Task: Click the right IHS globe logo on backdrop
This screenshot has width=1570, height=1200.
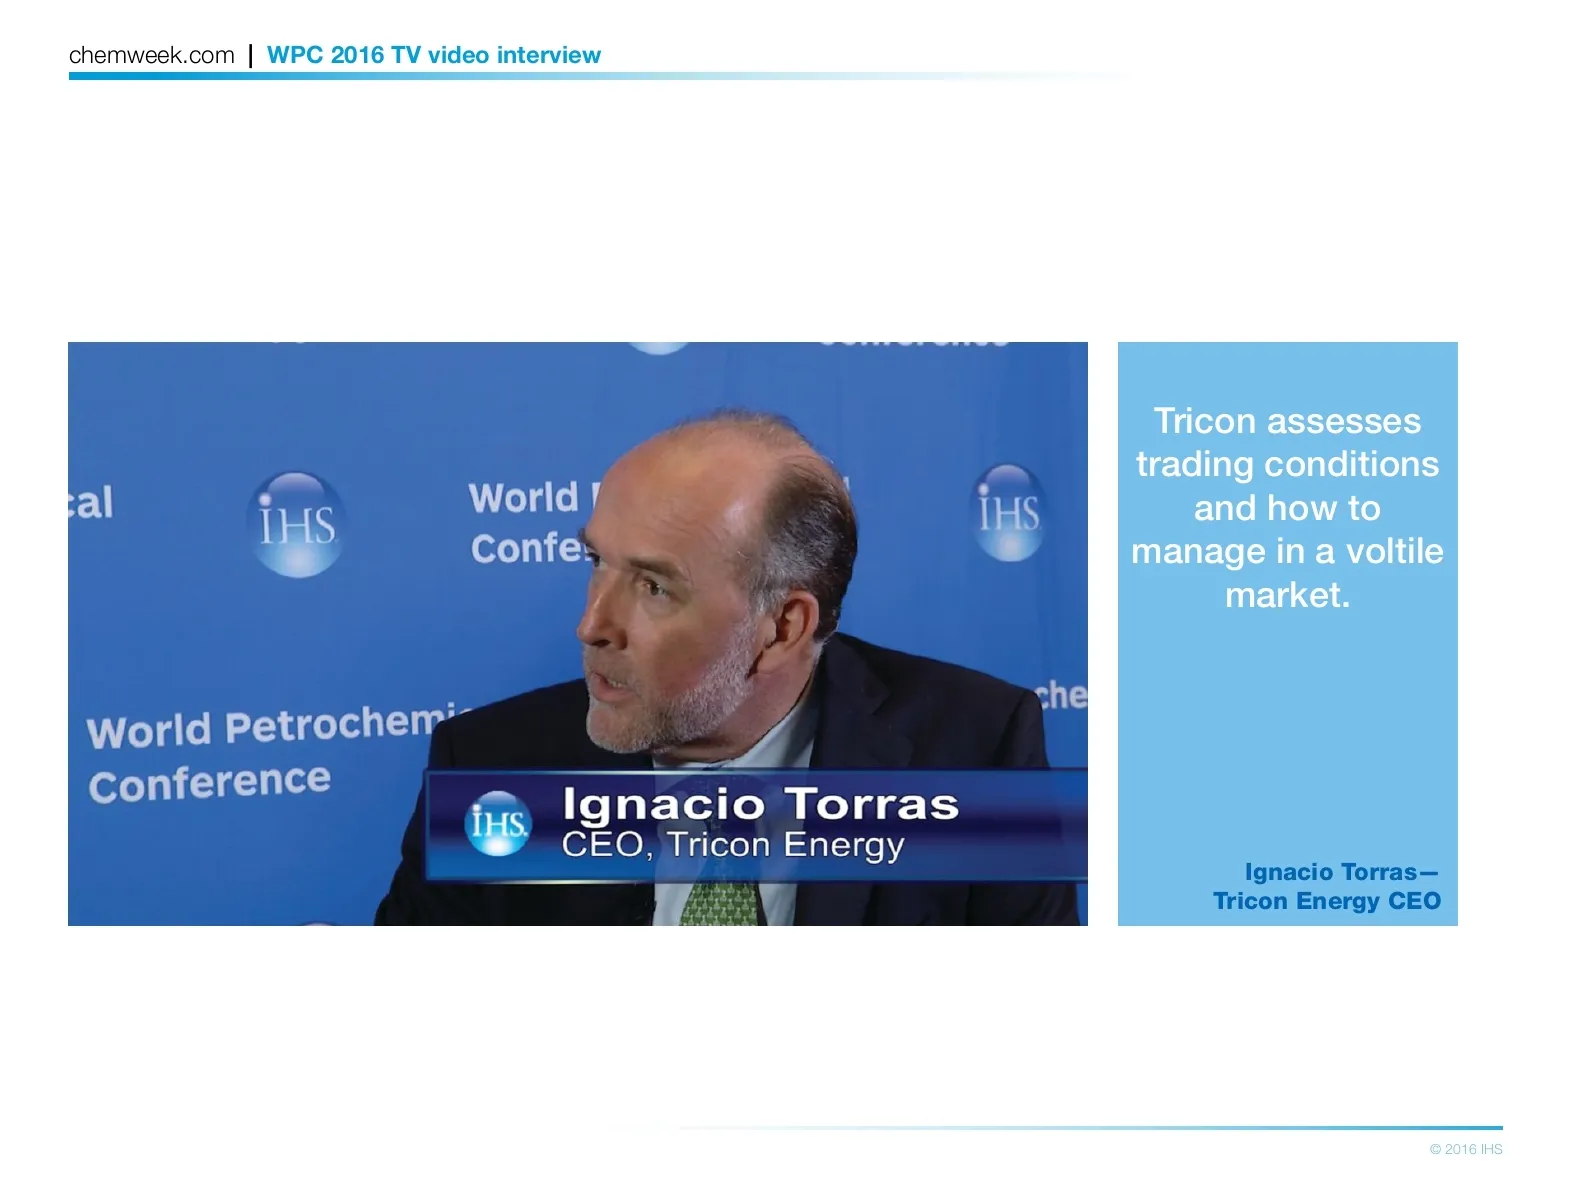Action: click(1009, 513)
